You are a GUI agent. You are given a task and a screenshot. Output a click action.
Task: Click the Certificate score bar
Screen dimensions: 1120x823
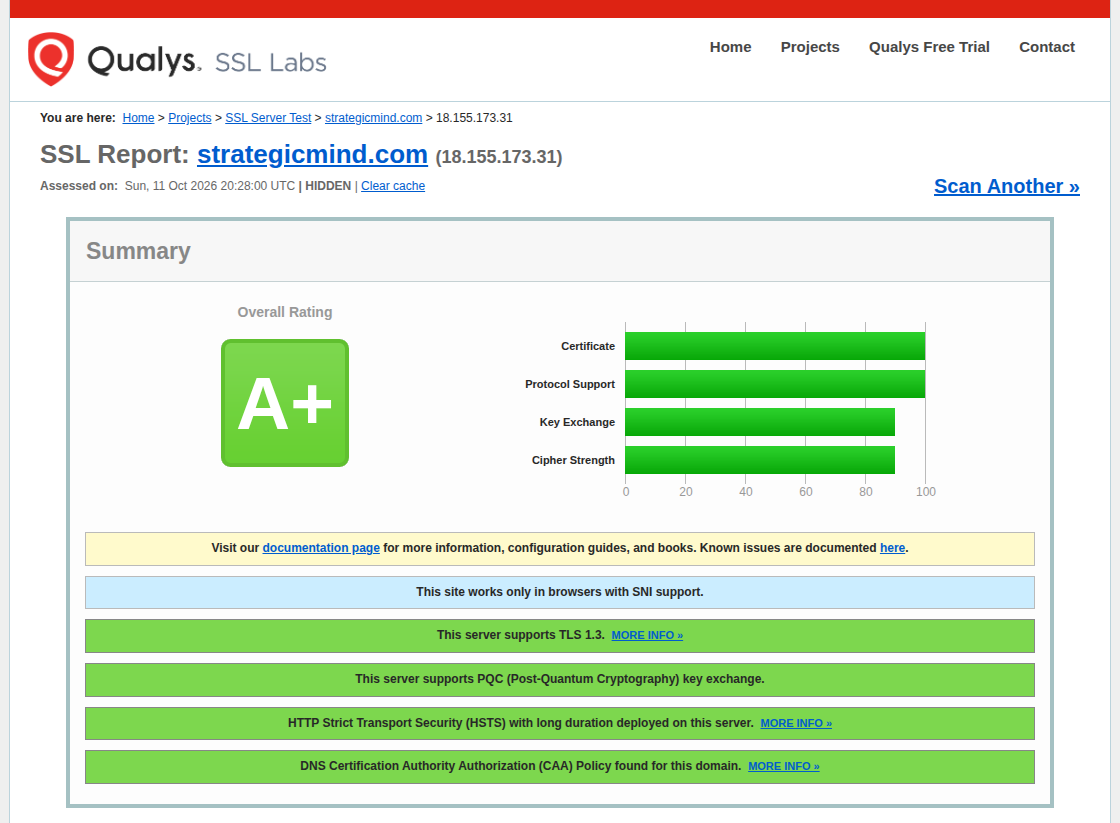point(775,346)
